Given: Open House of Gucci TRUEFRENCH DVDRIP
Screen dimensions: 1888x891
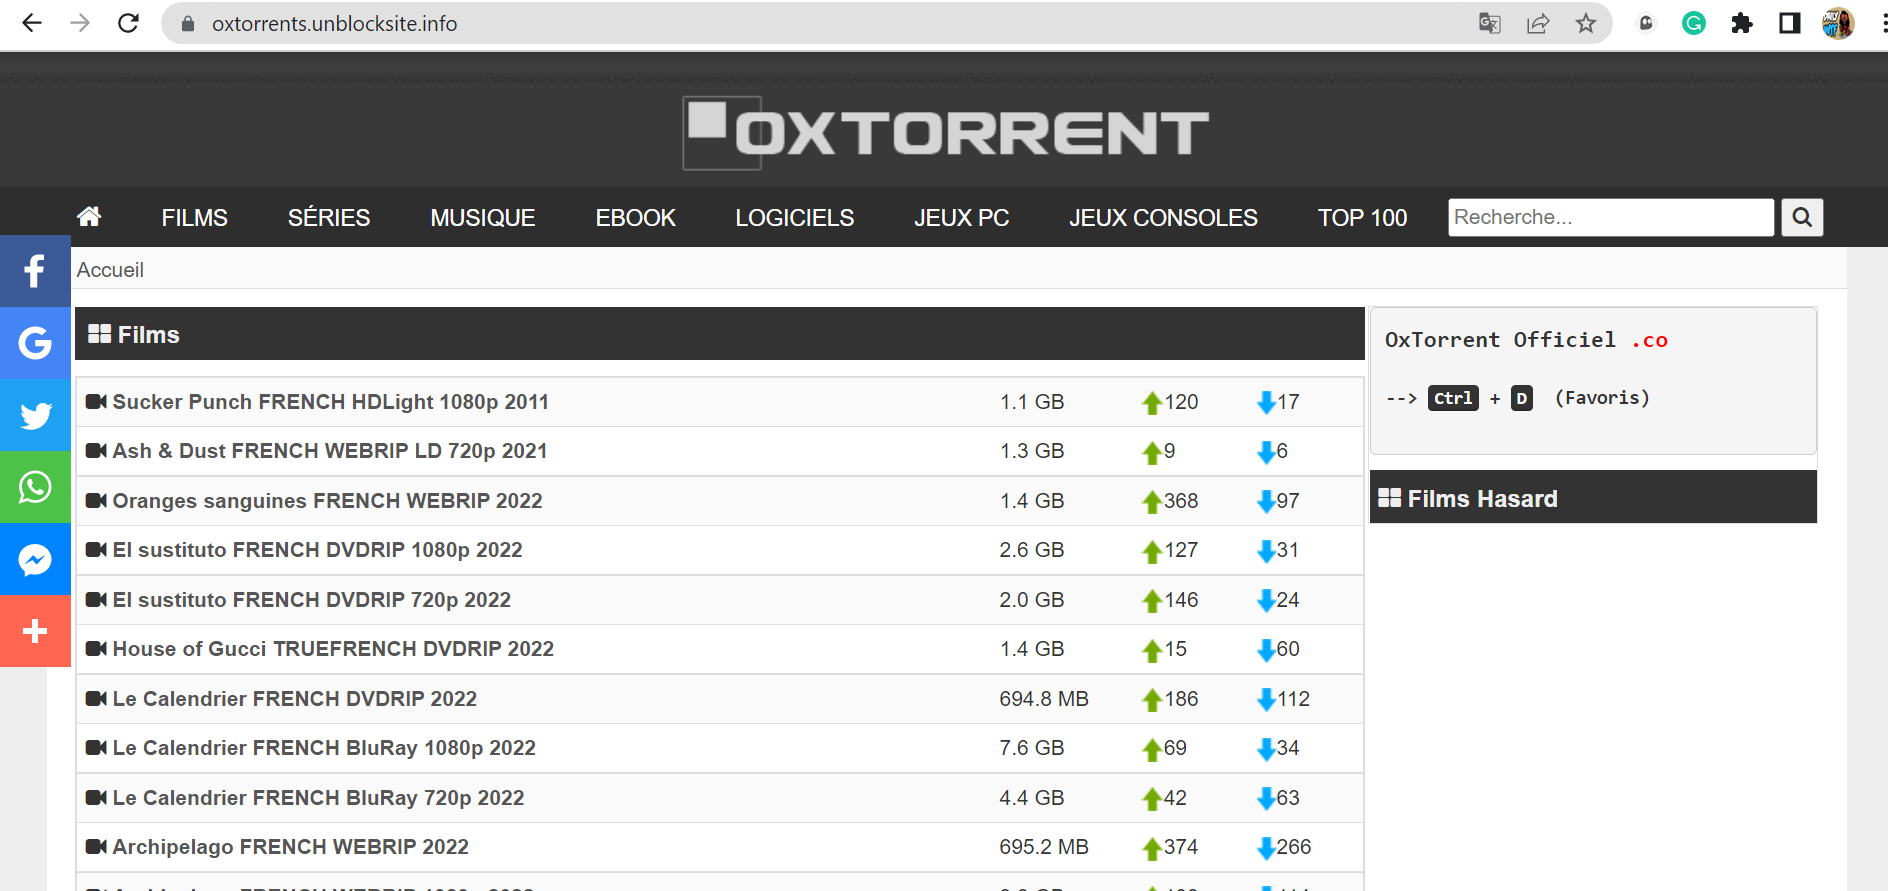Looking at the screenshot, I should pyautogui.click(x=333, y=649).
